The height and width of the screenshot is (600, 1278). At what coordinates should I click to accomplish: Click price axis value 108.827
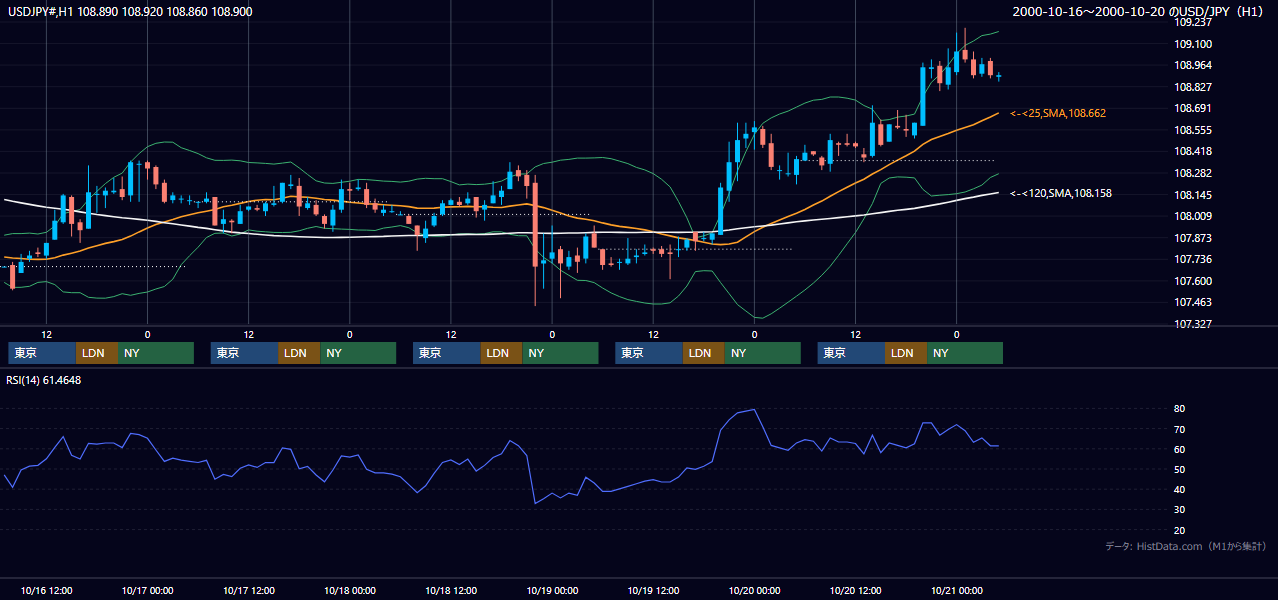tap(1194, 87)
